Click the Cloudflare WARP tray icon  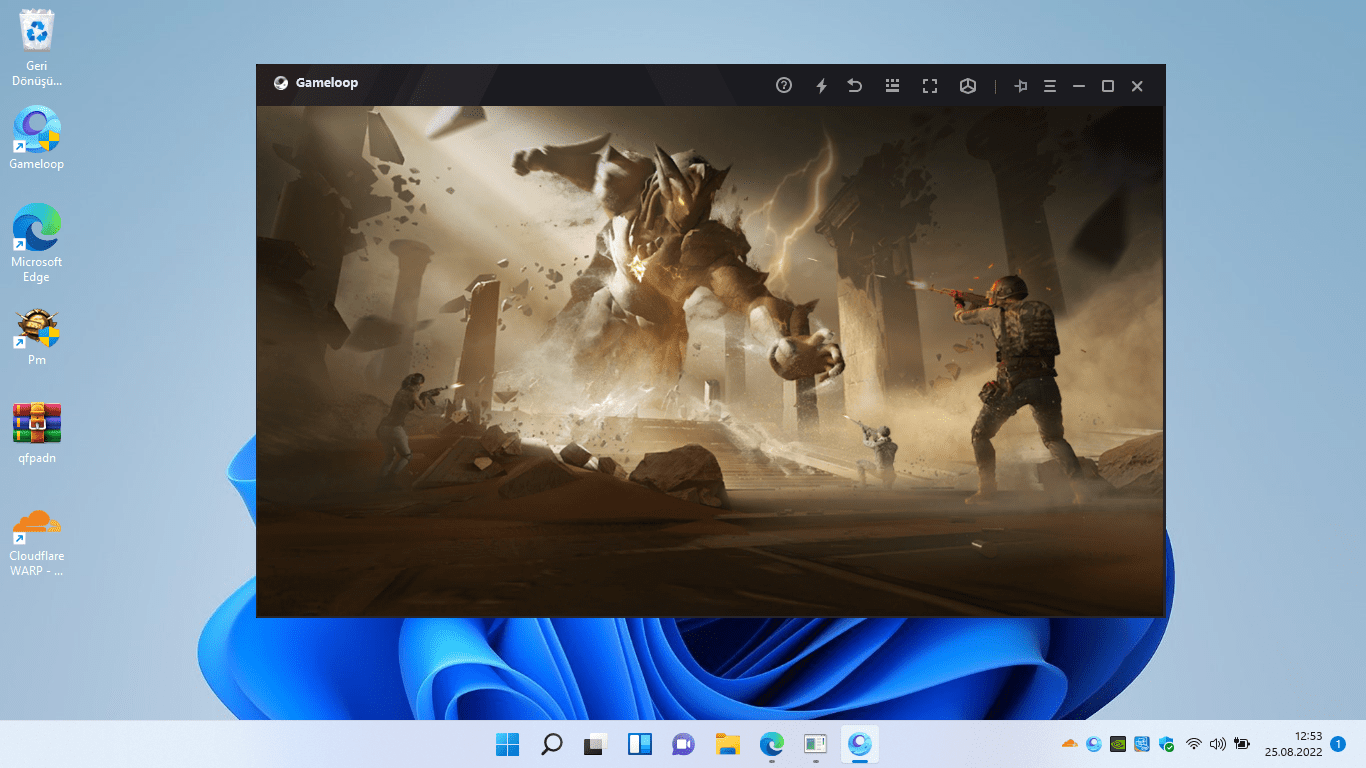(x=1069, y=744)
